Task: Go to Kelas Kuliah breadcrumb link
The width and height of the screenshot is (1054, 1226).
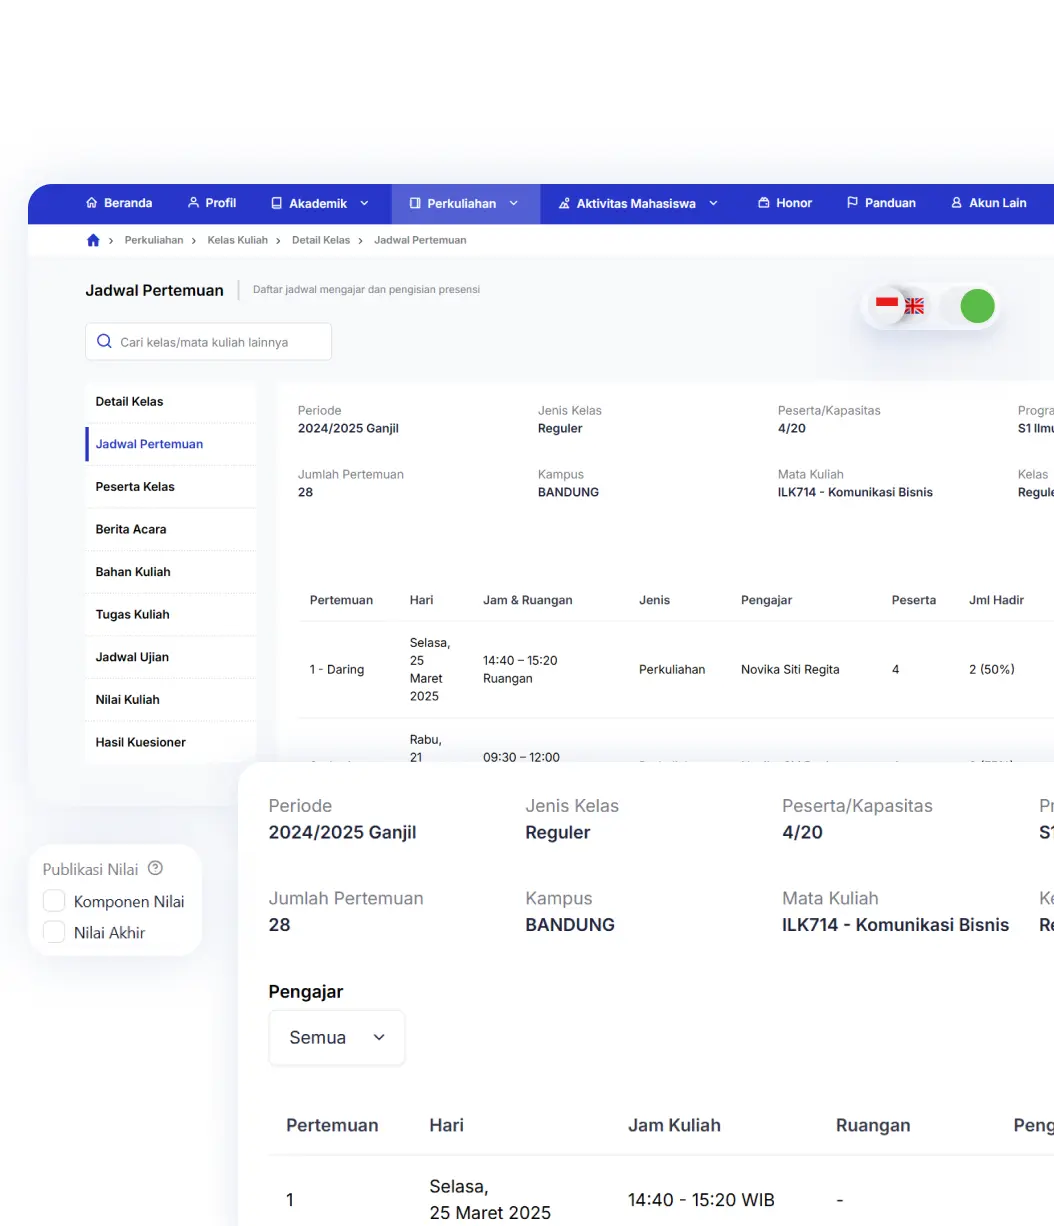Action: click(x=237, y=240)
